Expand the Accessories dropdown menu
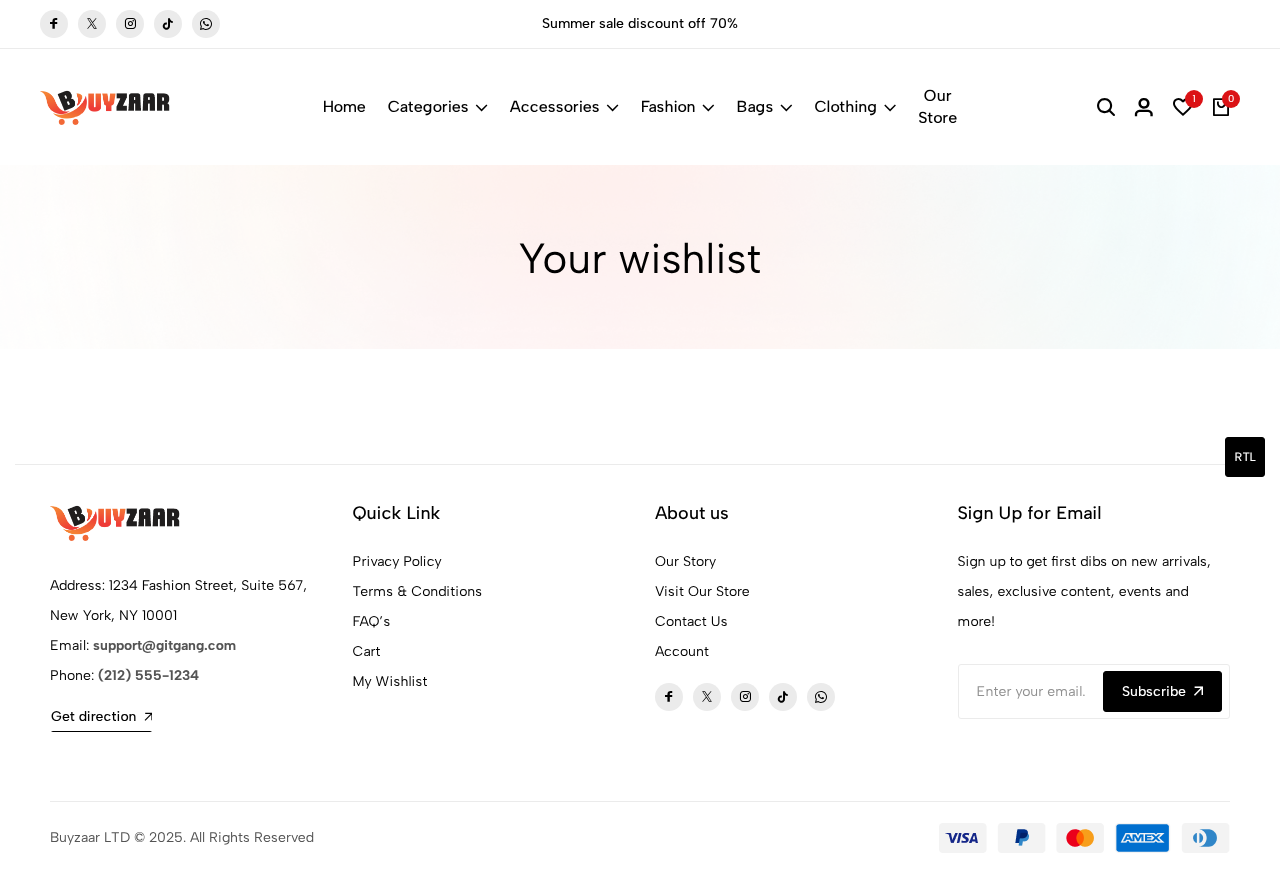This screenshot has height=873, width=1280. pyautogui.click(x=564, y=107)
